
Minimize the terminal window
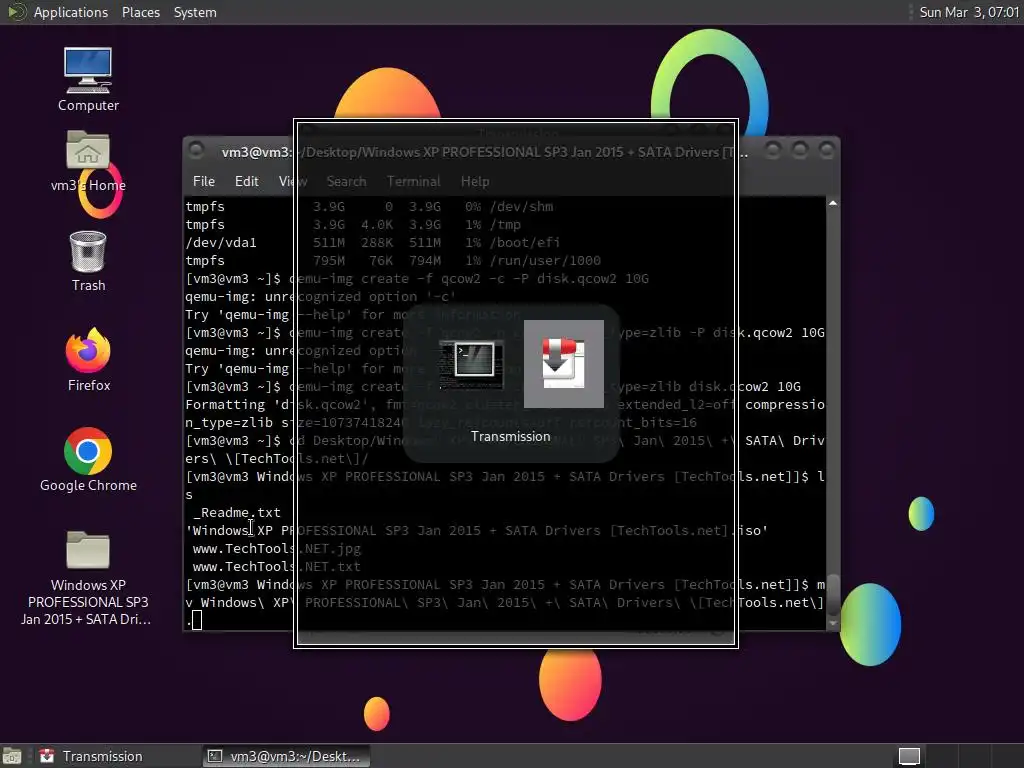click(x=773, y=151)
